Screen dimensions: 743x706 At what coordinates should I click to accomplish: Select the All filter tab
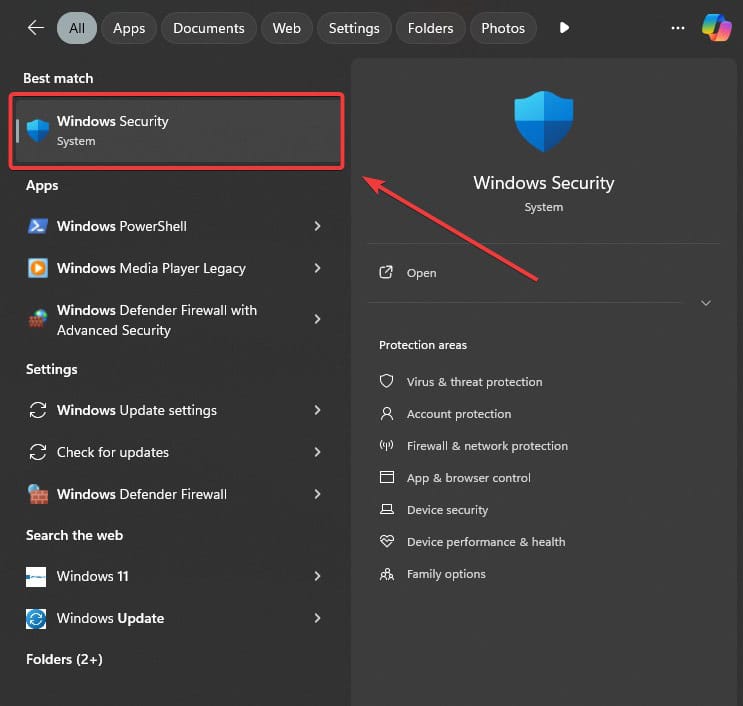pos(77,28)
